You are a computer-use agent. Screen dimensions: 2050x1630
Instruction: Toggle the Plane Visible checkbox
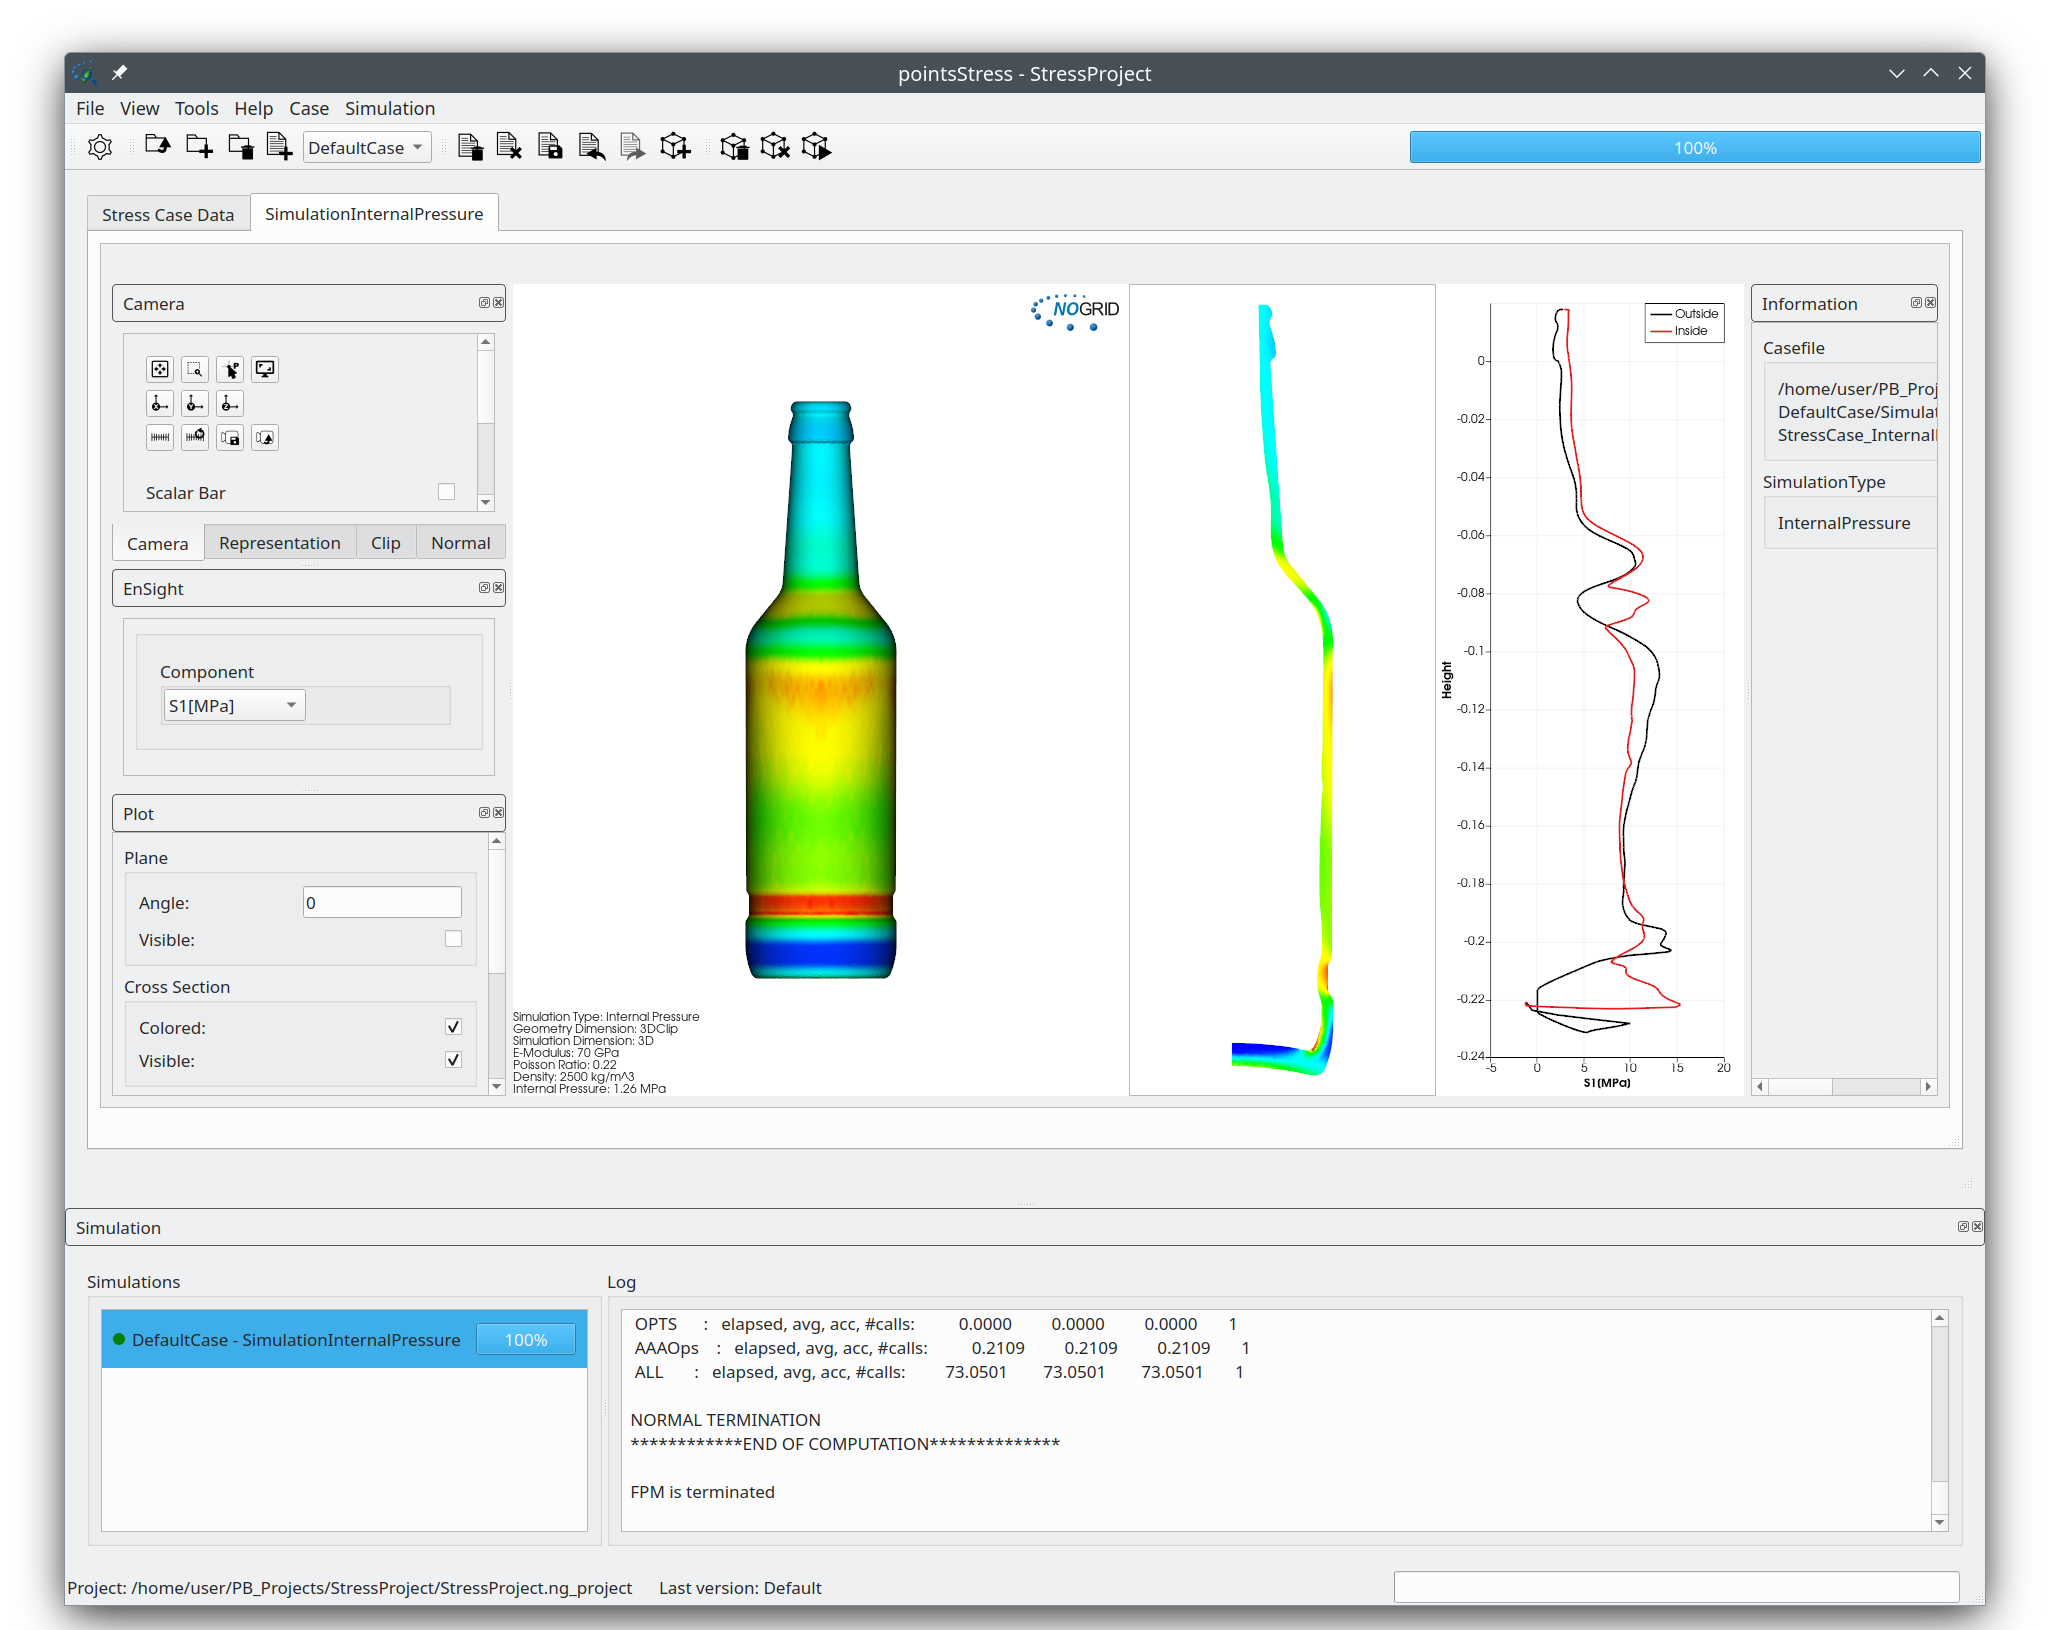click(452, 939)
